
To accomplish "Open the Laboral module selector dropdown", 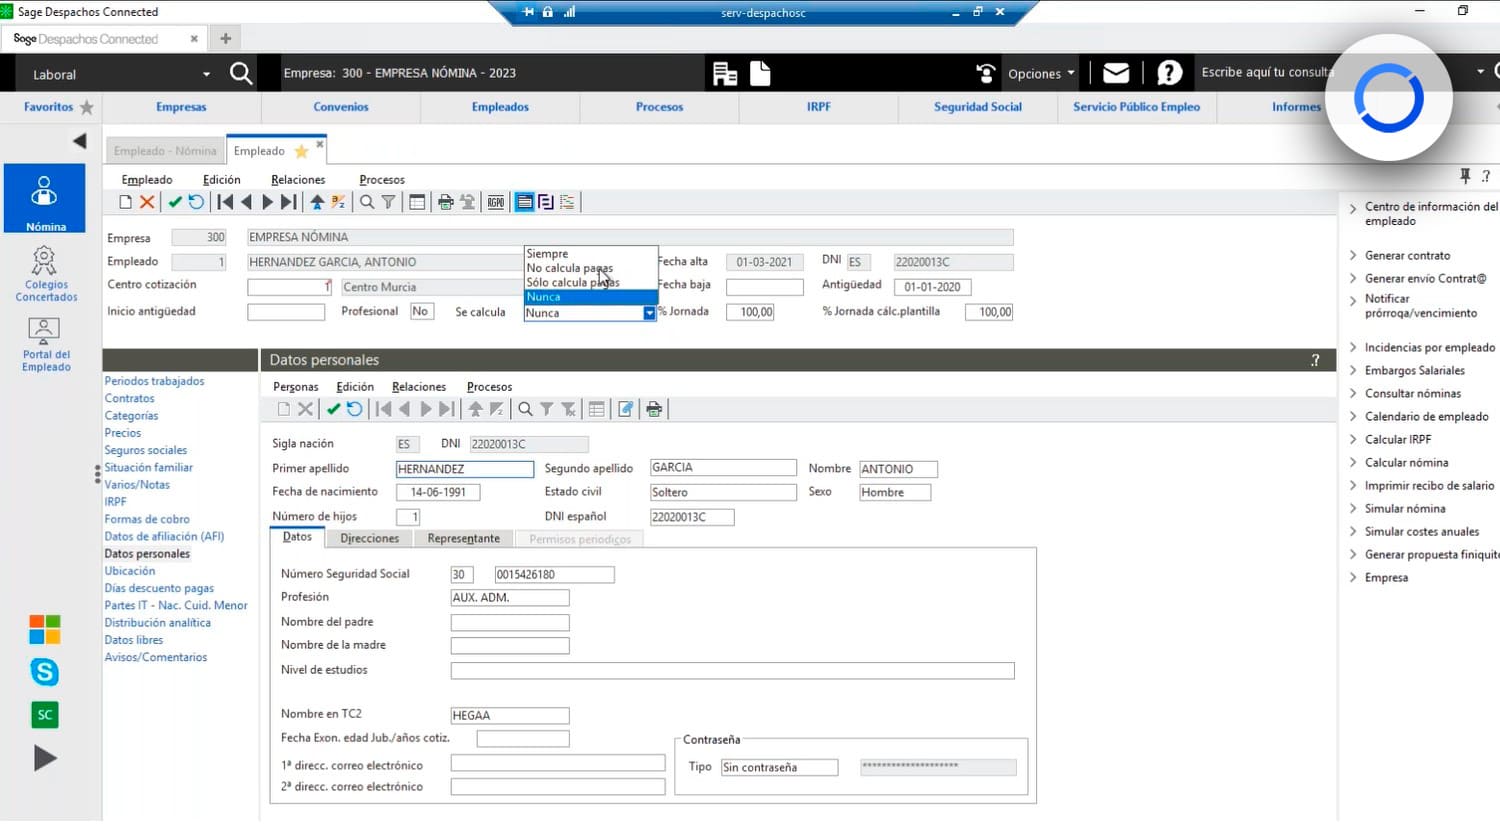I will point(206,73).
